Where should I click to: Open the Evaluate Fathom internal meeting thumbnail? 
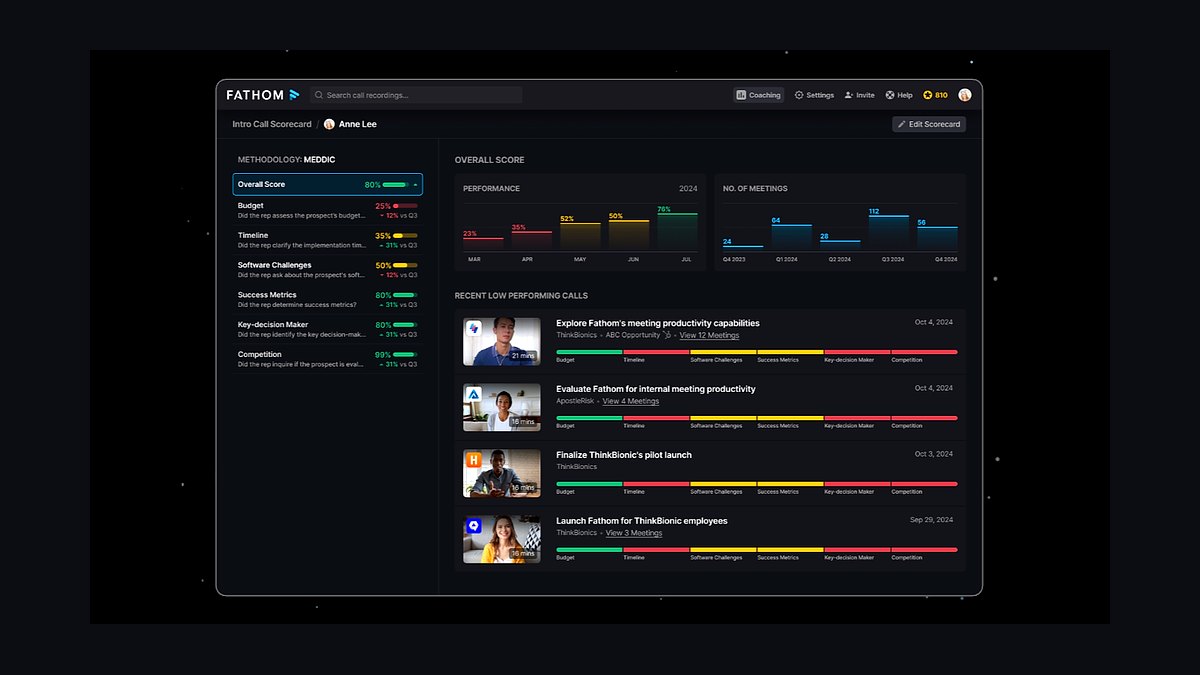[x=502, y=407]
